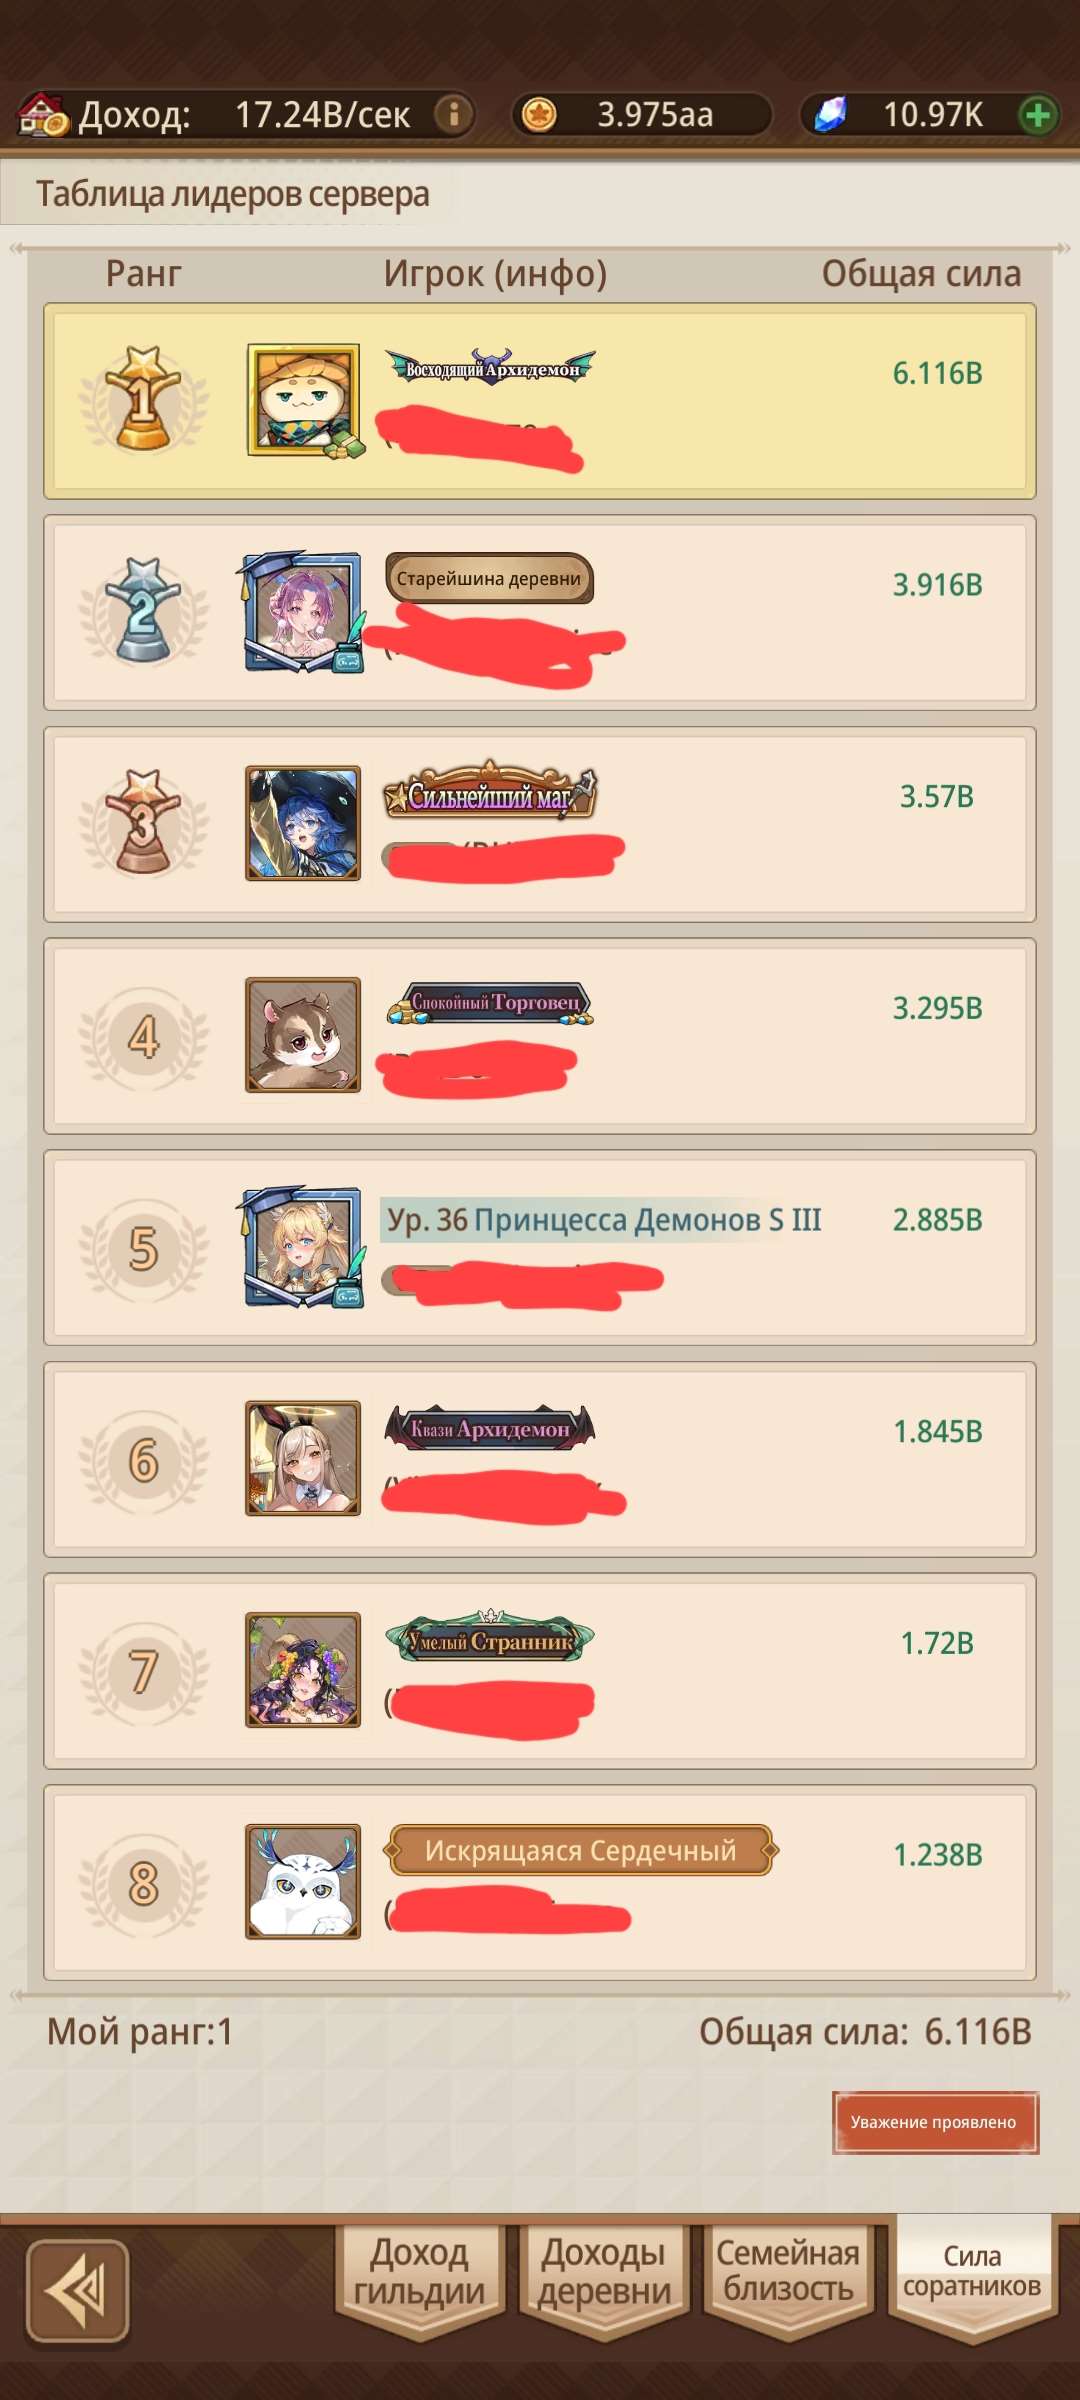
Task: Tap the rank 2 silver trophy
Action: [x=143, y=611]
